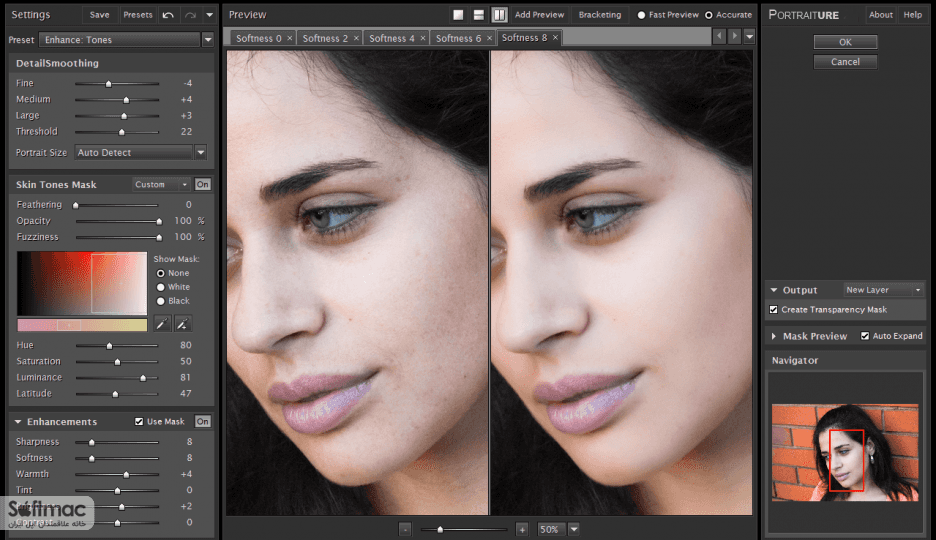Click zoom out minus button
This screenshot has height=540, width=936.
(x=405, y=529)
